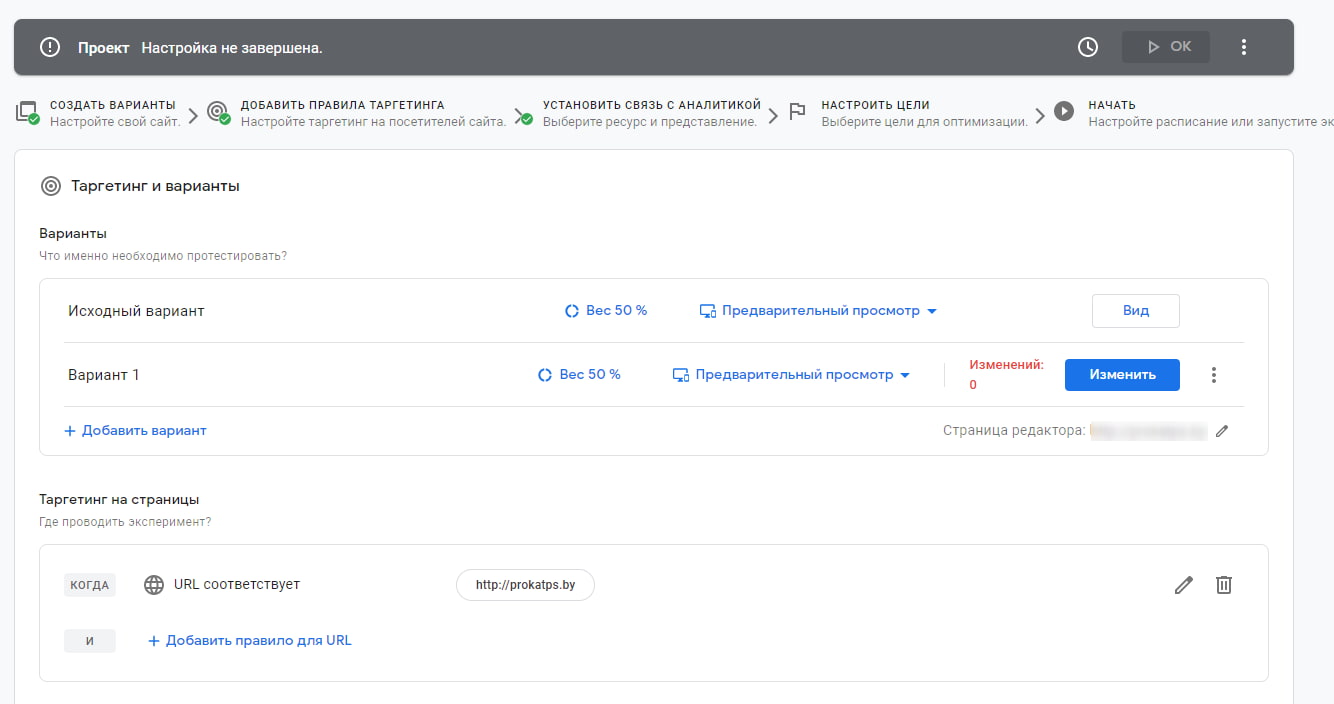This screenshot has height=704, width=1334.
Task: Click the bullseye icon beside Таргетинг и варианты
Action: click(51, 185)
